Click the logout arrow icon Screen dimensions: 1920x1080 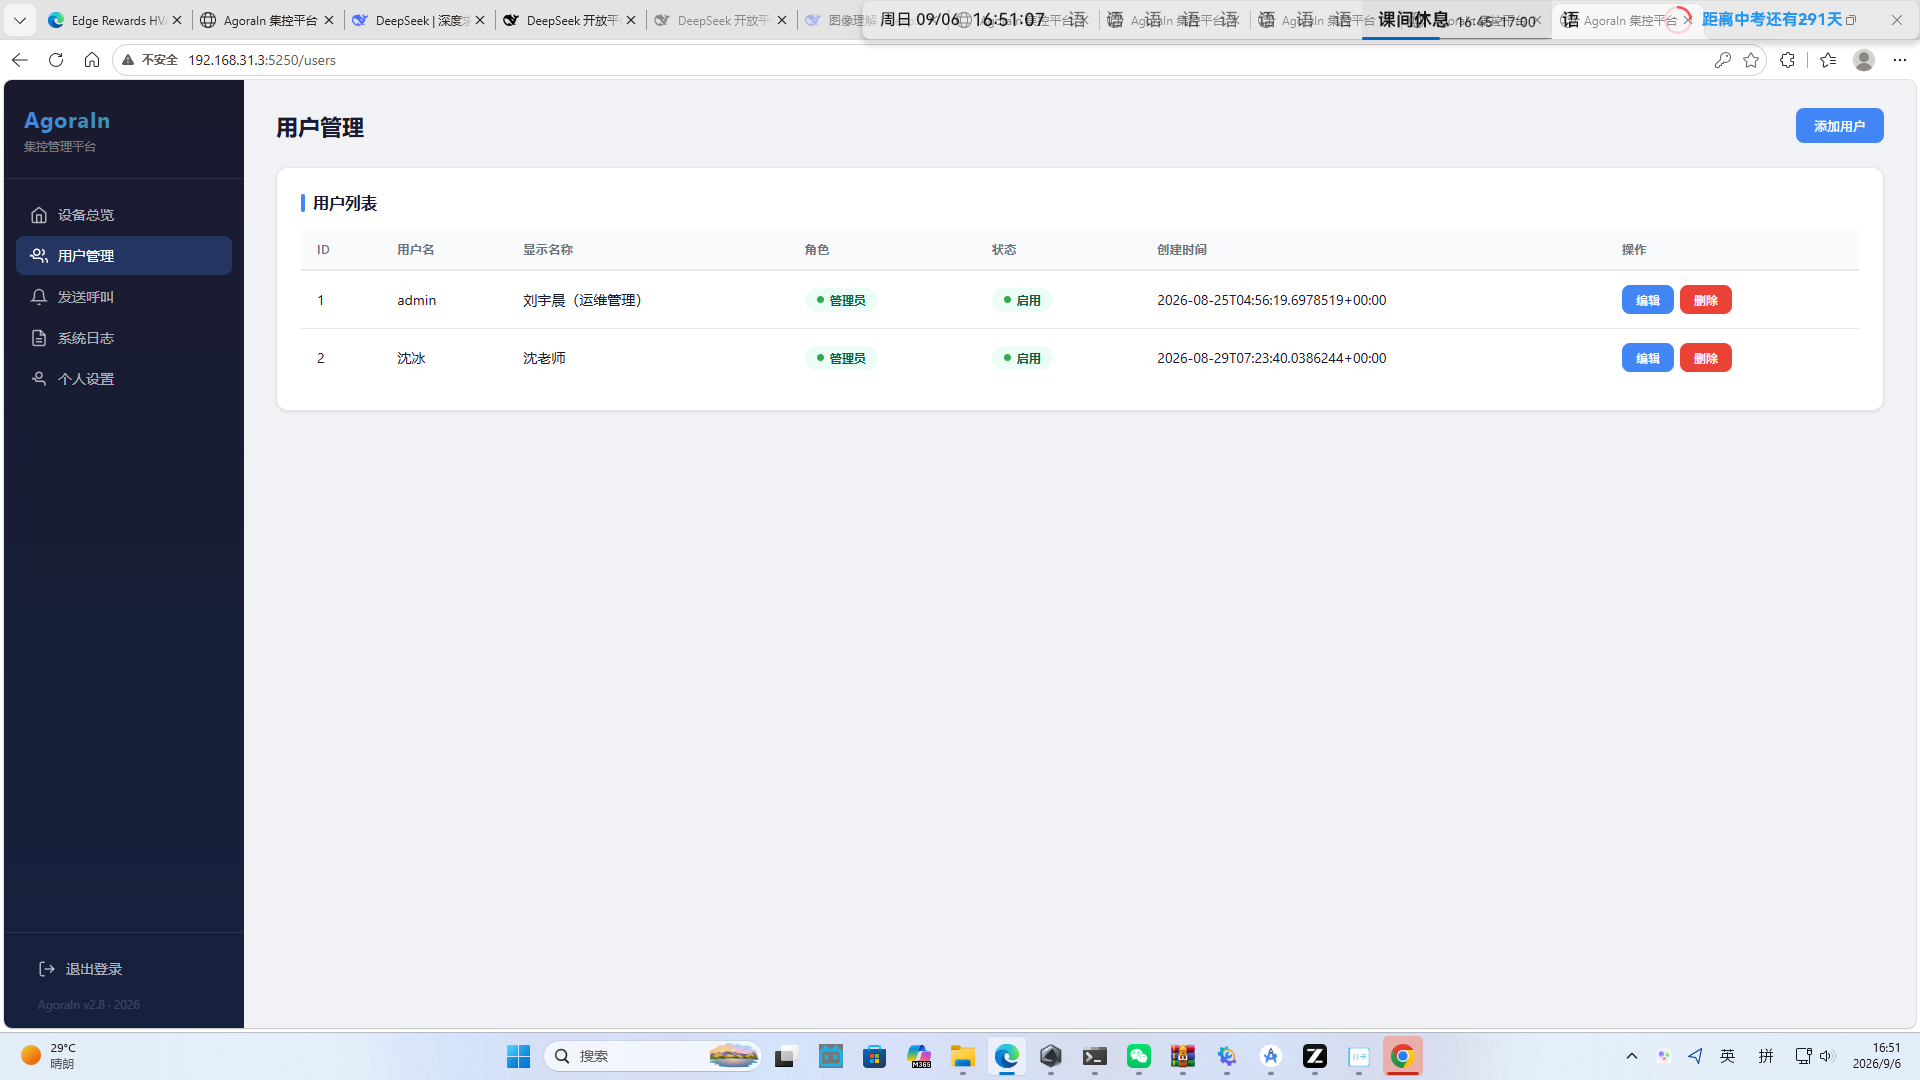[x=47, y=969]
